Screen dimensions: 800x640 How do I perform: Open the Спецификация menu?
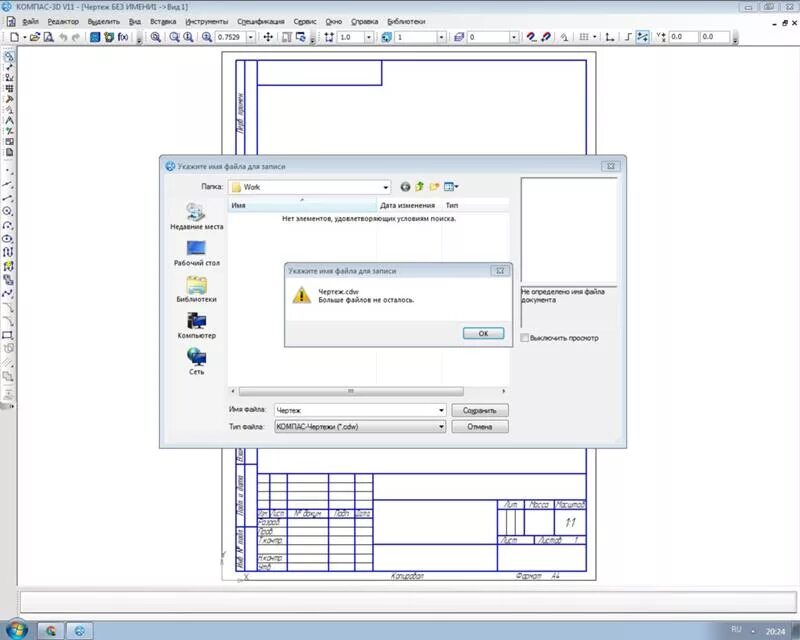[x=261, y=21]
